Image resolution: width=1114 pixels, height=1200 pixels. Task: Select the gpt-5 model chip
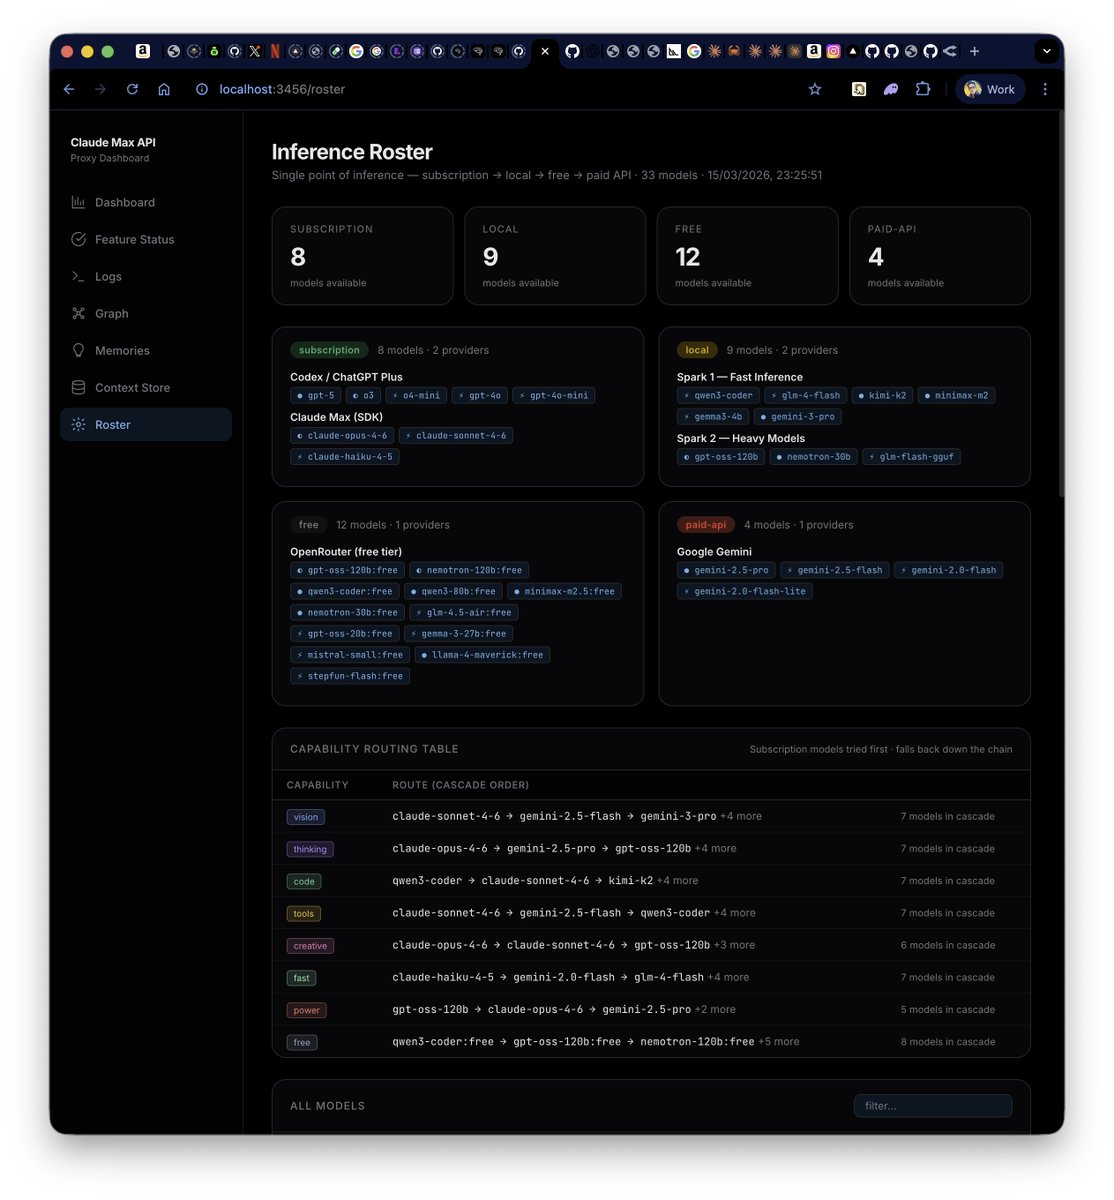click(x=316, y=396)
